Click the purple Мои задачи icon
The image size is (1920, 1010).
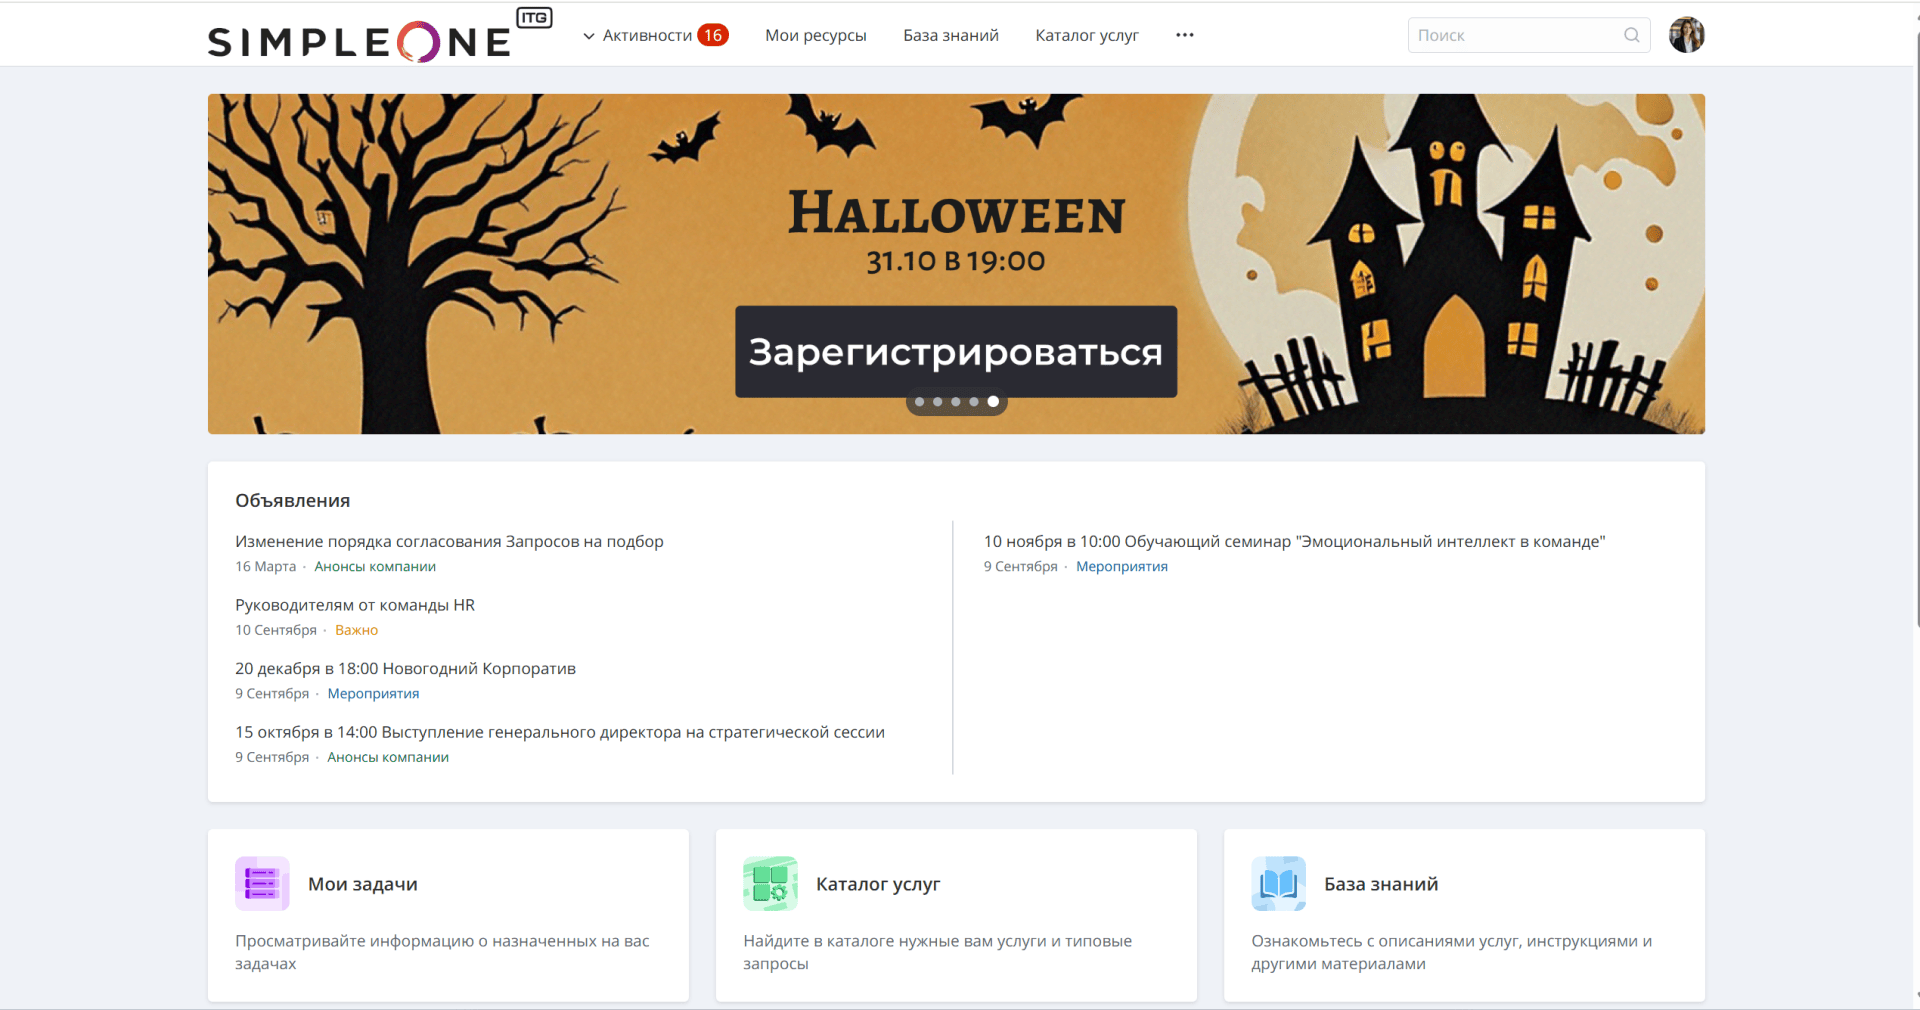click(262, 883)
